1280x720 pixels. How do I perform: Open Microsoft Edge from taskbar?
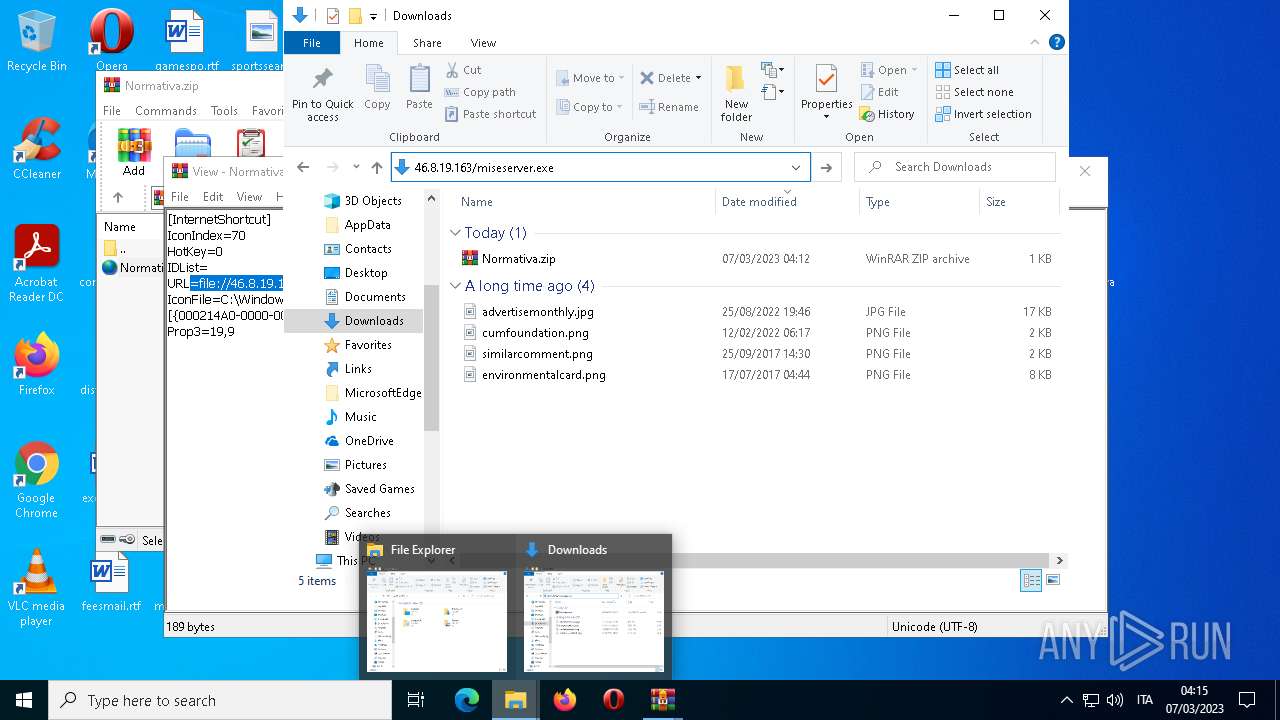tap(467, 700)
